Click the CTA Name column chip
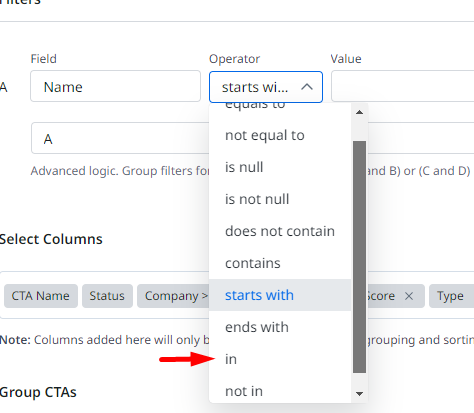This screenshot has width=474, height=413. (x=41, y=296)
